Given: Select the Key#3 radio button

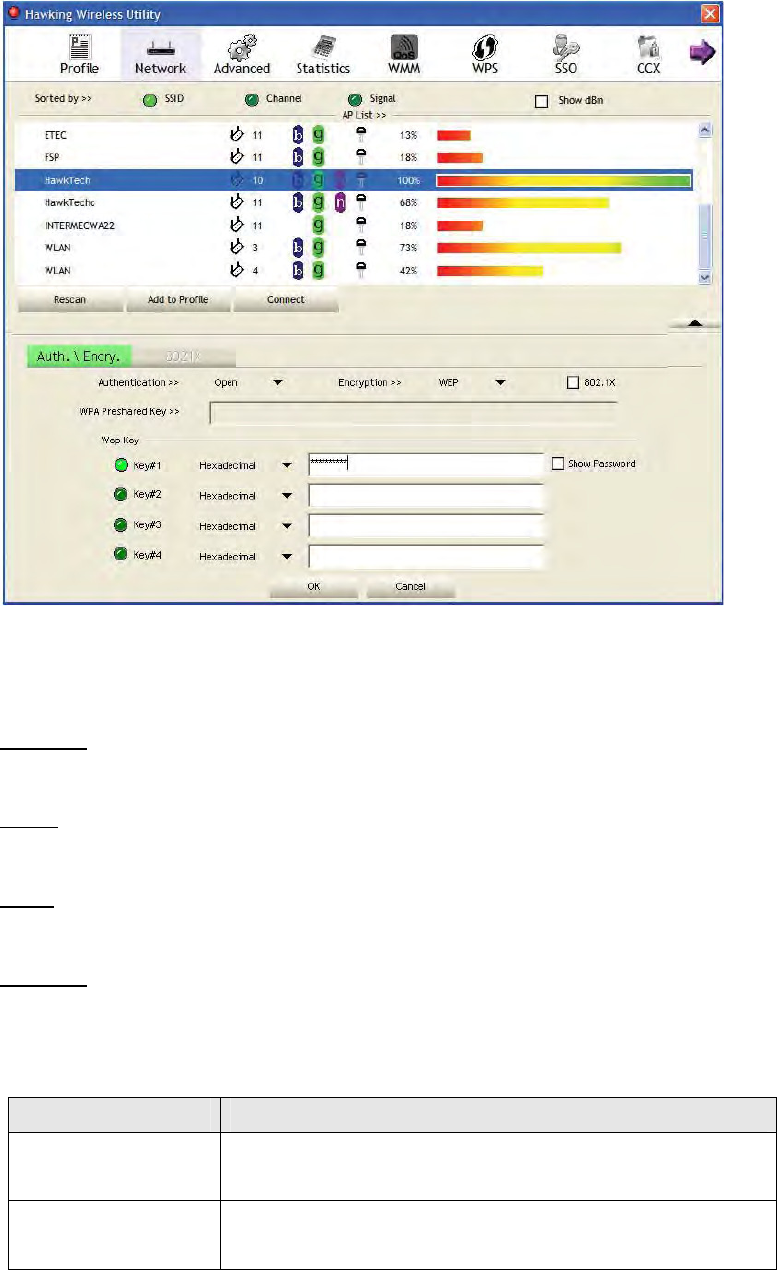Looking at the screenshot, I should click(x=121, y=525).
